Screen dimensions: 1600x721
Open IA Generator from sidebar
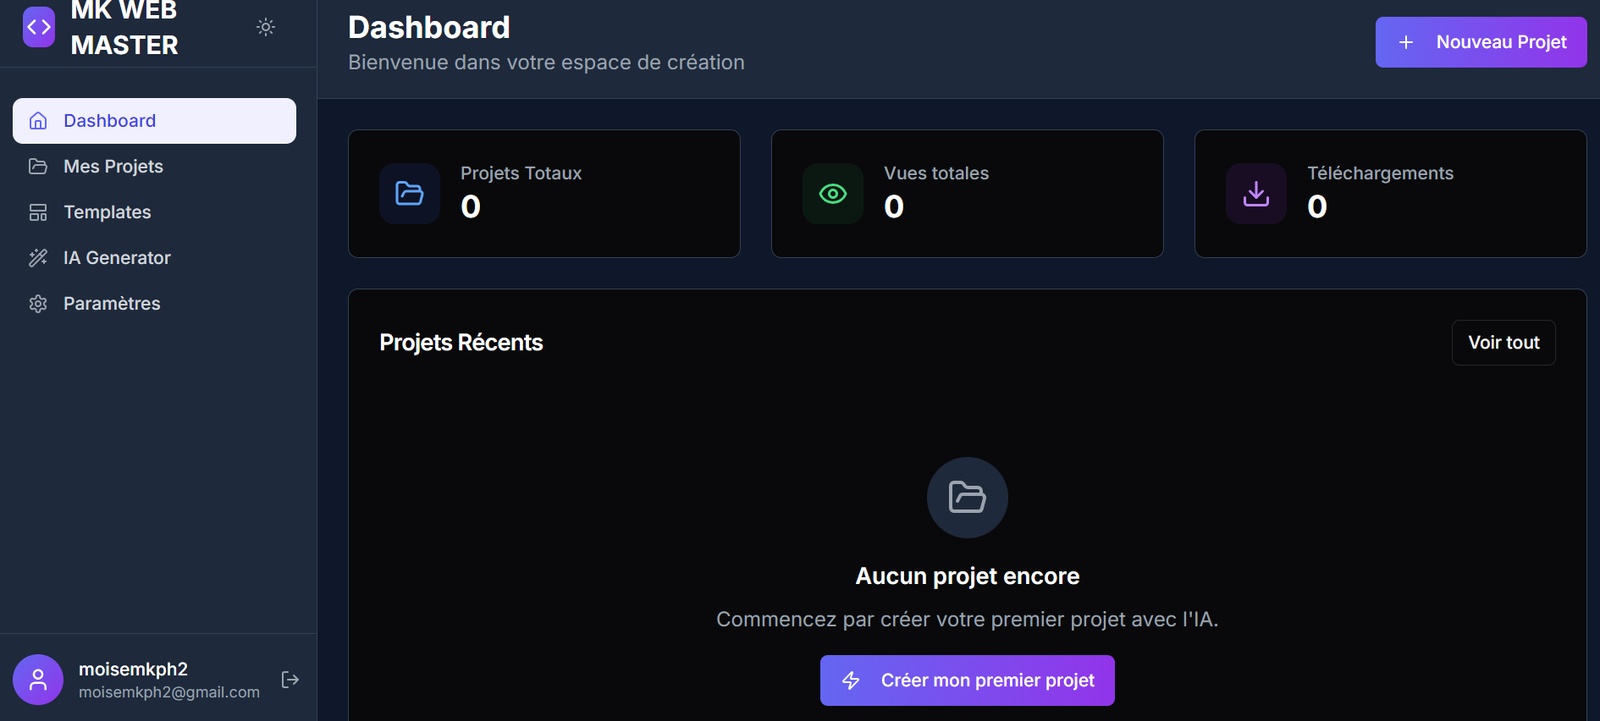point(117,258)
